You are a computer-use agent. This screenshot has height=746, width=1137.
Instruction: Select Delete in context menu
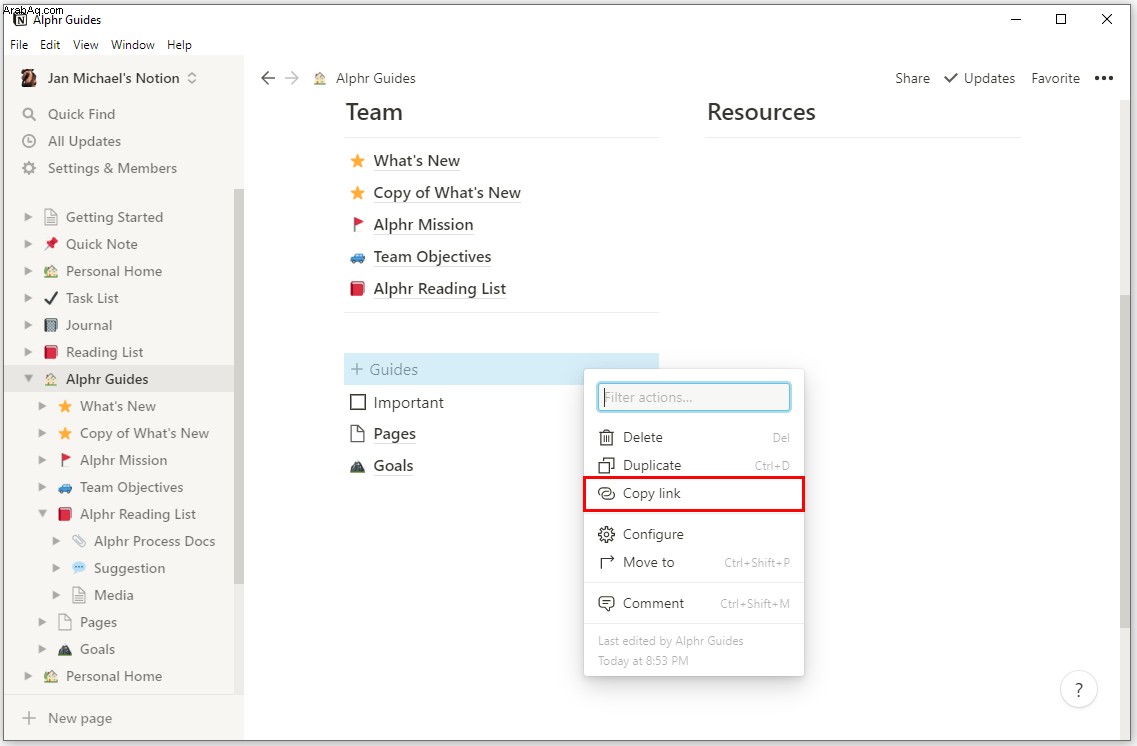694,437
